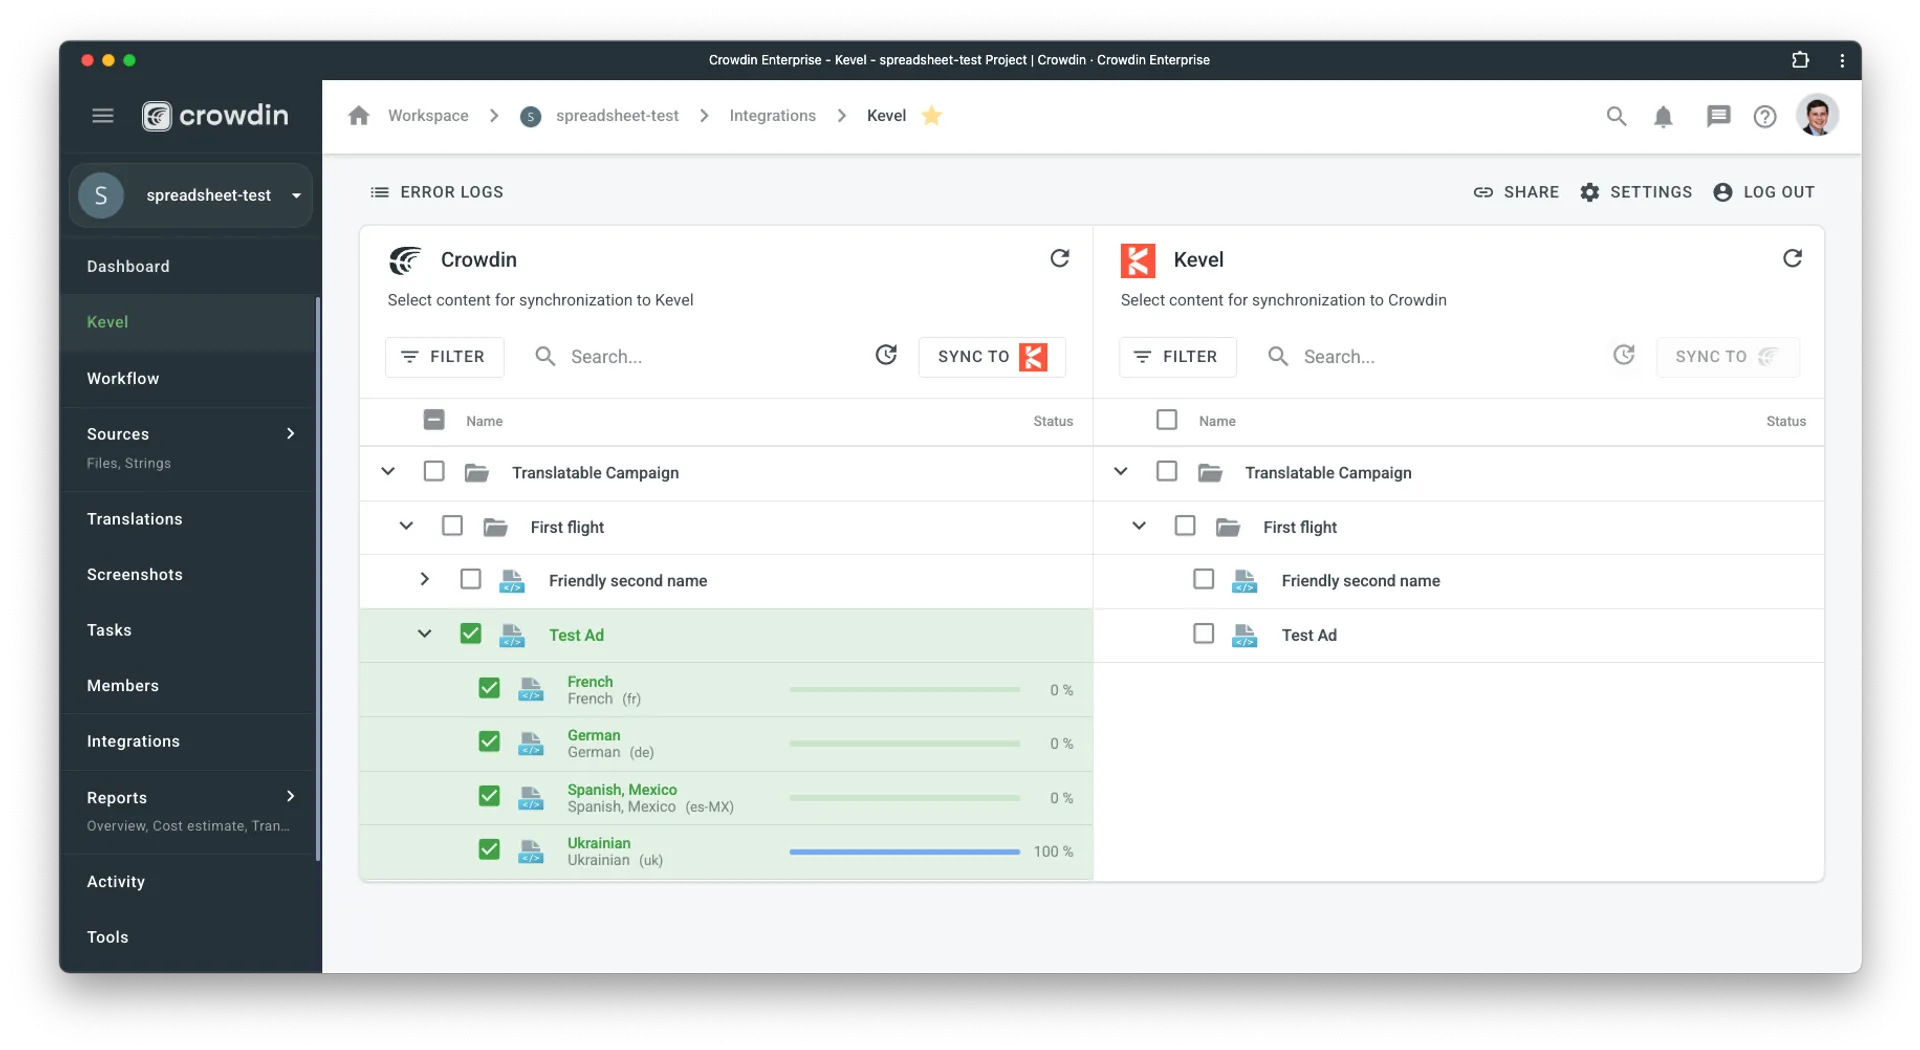The height and width of the screenshot is (1050, 1920).
Task: Click the extensions puzzle icon in title bar
Action: click(x=1800, y=60)
